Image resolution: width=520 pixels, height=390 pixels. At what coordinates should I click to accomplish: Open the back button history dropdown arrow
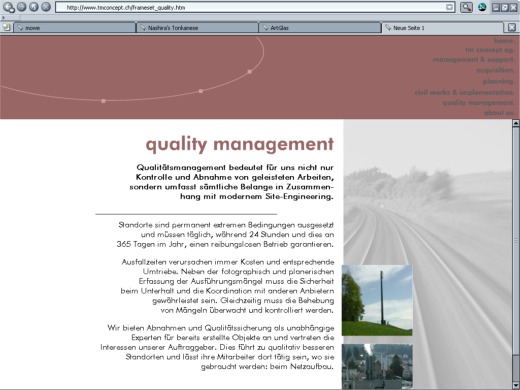pos(12,10)
